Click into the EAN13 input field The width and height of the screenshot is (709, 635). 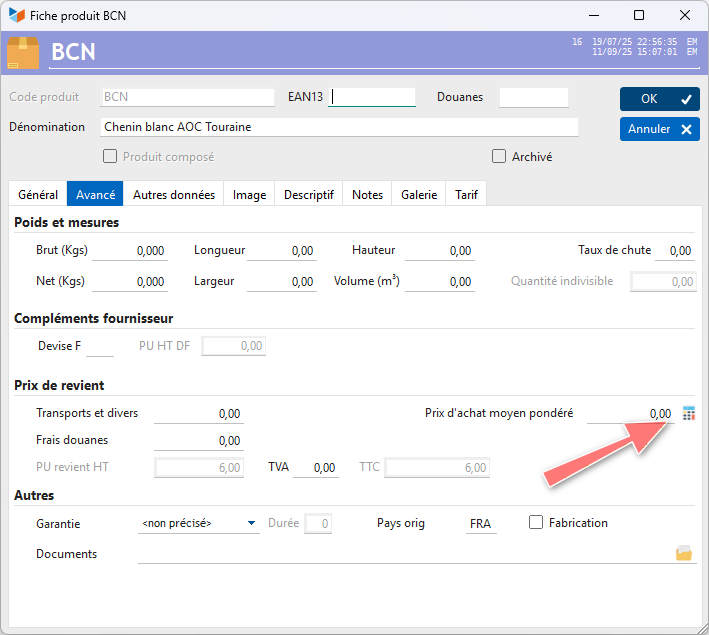click(372, 97)
